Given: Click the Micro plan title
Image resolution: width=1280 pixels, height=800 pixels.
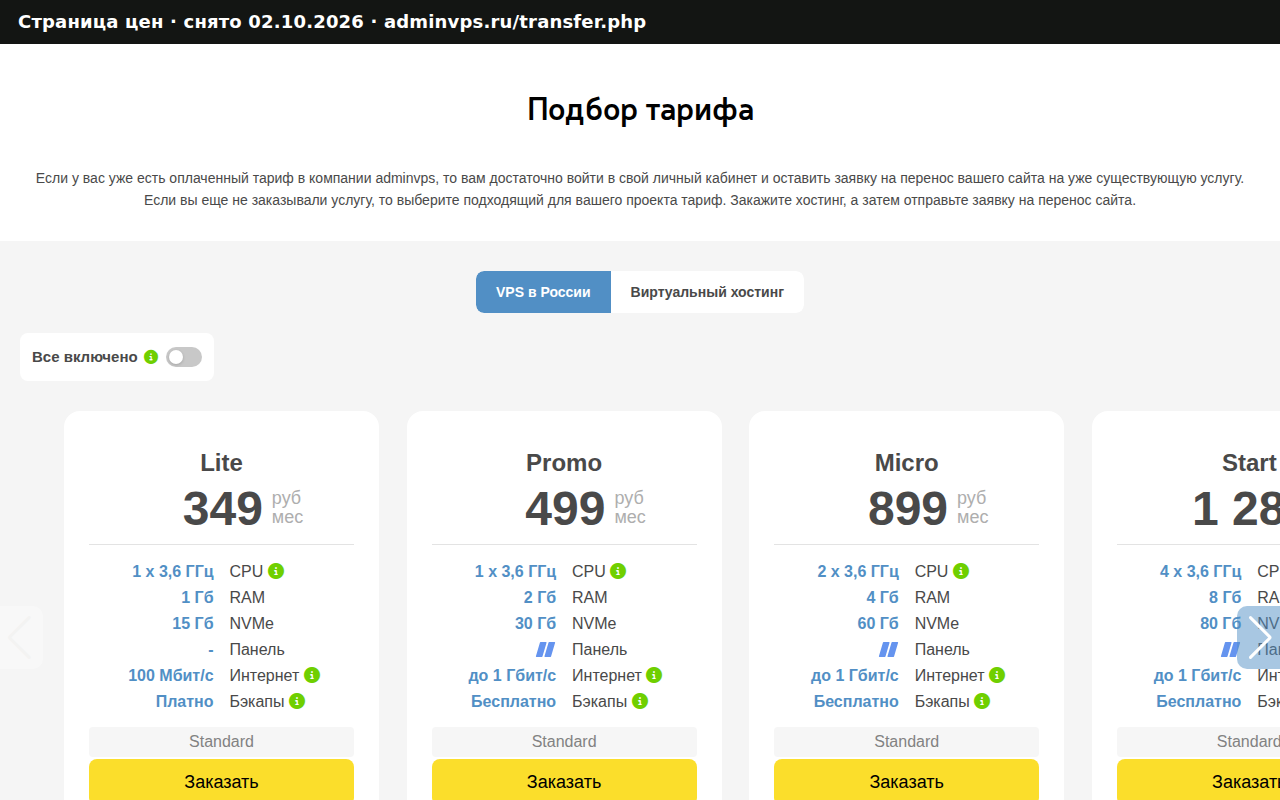Looking at the screenshot, I should (x=906, y=463).
